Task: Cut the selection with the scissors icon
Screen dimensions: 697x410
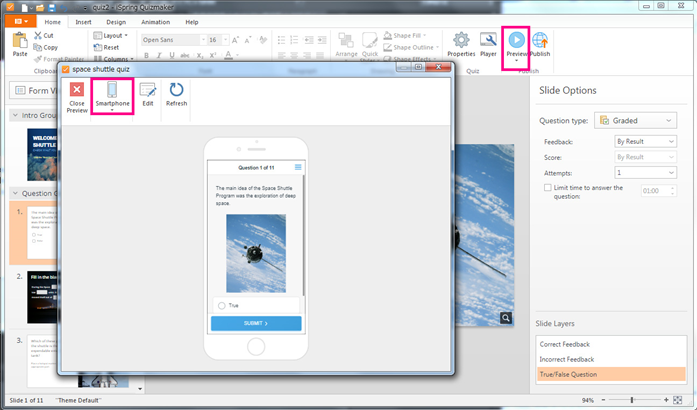Action: pyautogui.click(x=38, y=35)
